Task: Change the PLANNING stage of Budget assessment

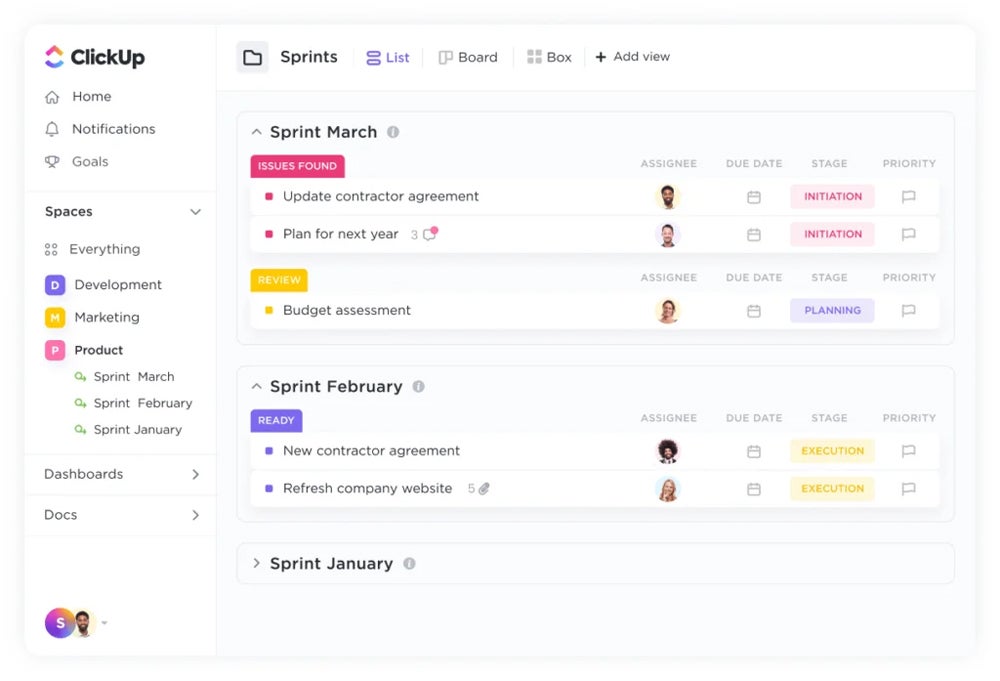Action: 832,311
